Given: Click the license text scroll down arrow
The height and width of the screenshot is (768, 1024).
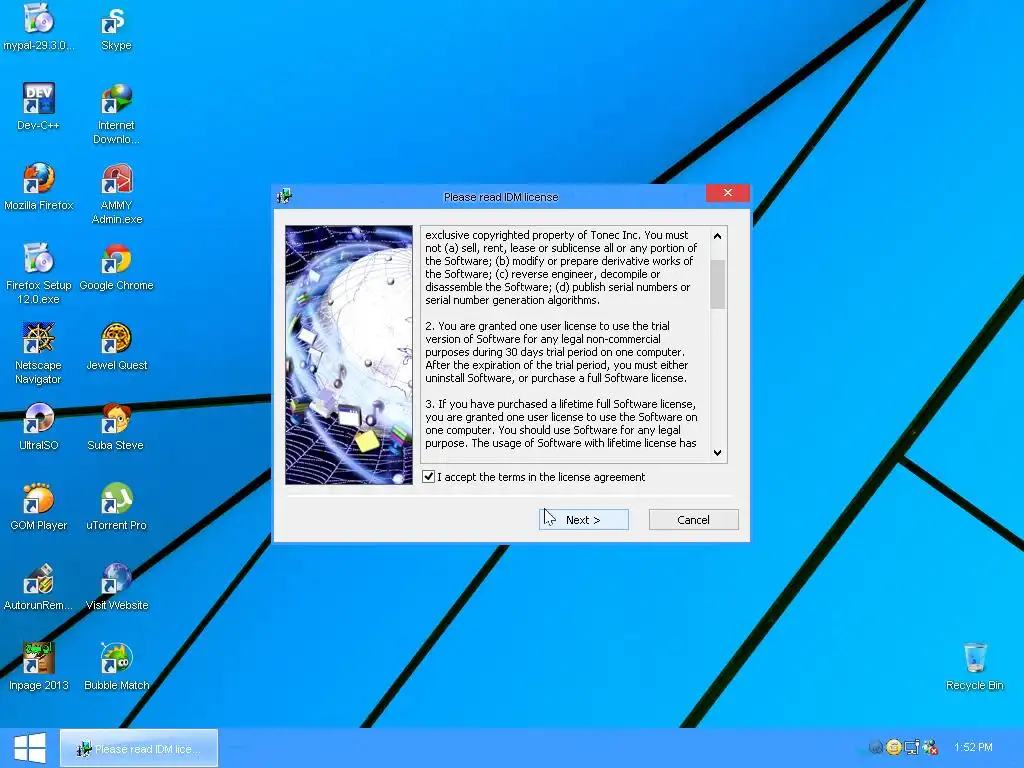Looking at the screenshot, I should (x=718, y=453).
